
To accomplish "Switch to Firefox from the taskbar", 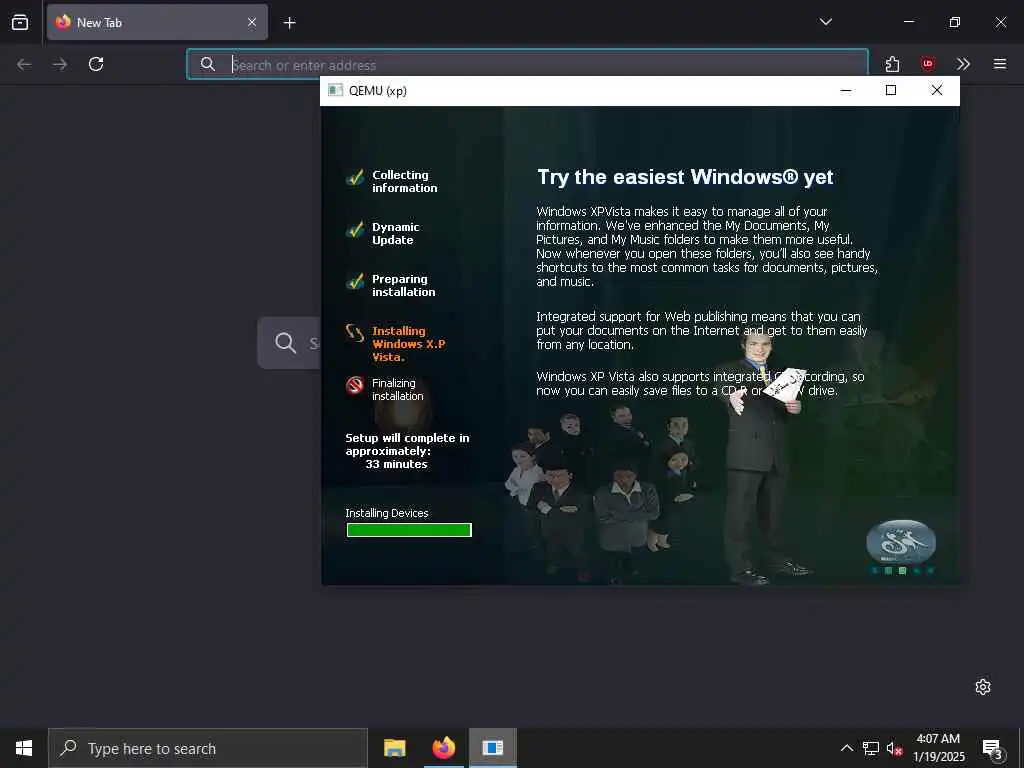I will click(443, 748).
